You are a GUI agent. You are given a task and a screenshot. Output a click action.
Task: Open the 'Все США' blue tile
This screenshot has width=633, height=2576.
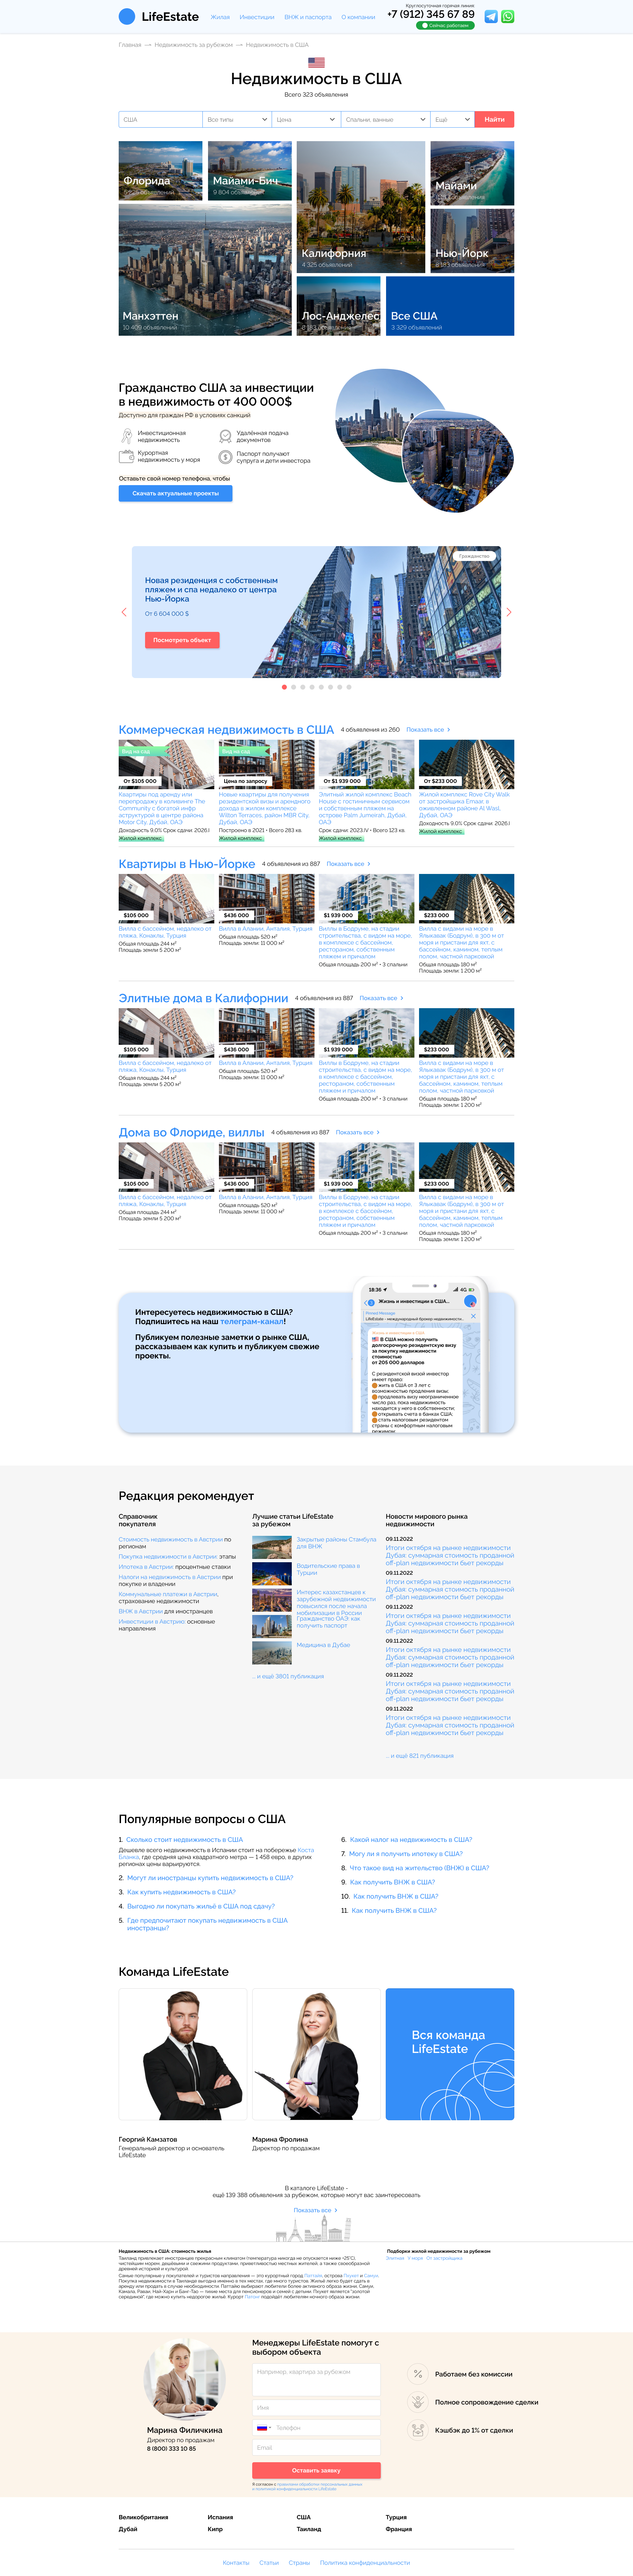[450, 306]
